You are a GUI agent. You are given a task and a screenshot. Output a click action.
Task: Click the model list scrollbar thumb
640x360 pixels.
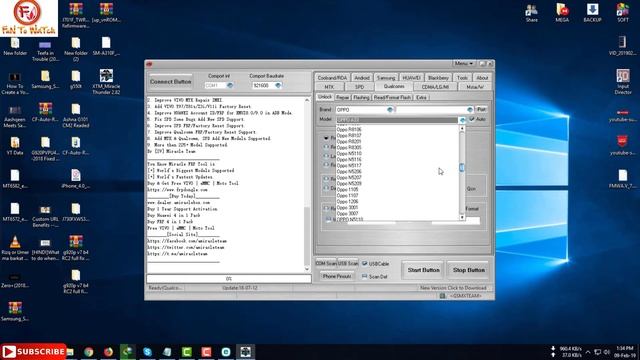click(x=462, y=167)
